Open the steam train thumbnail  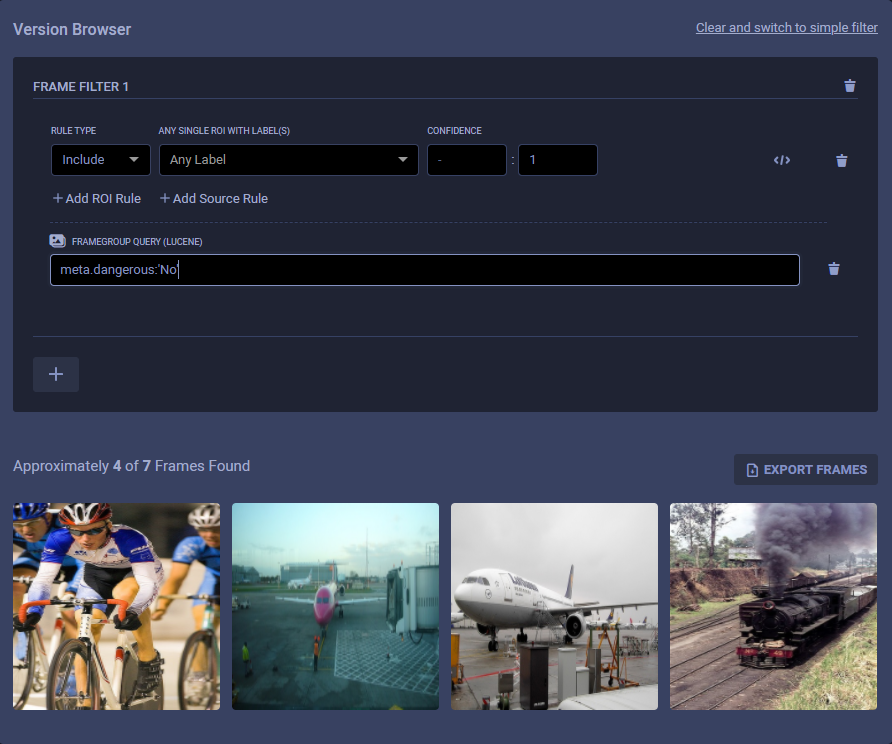click(773, 606)
